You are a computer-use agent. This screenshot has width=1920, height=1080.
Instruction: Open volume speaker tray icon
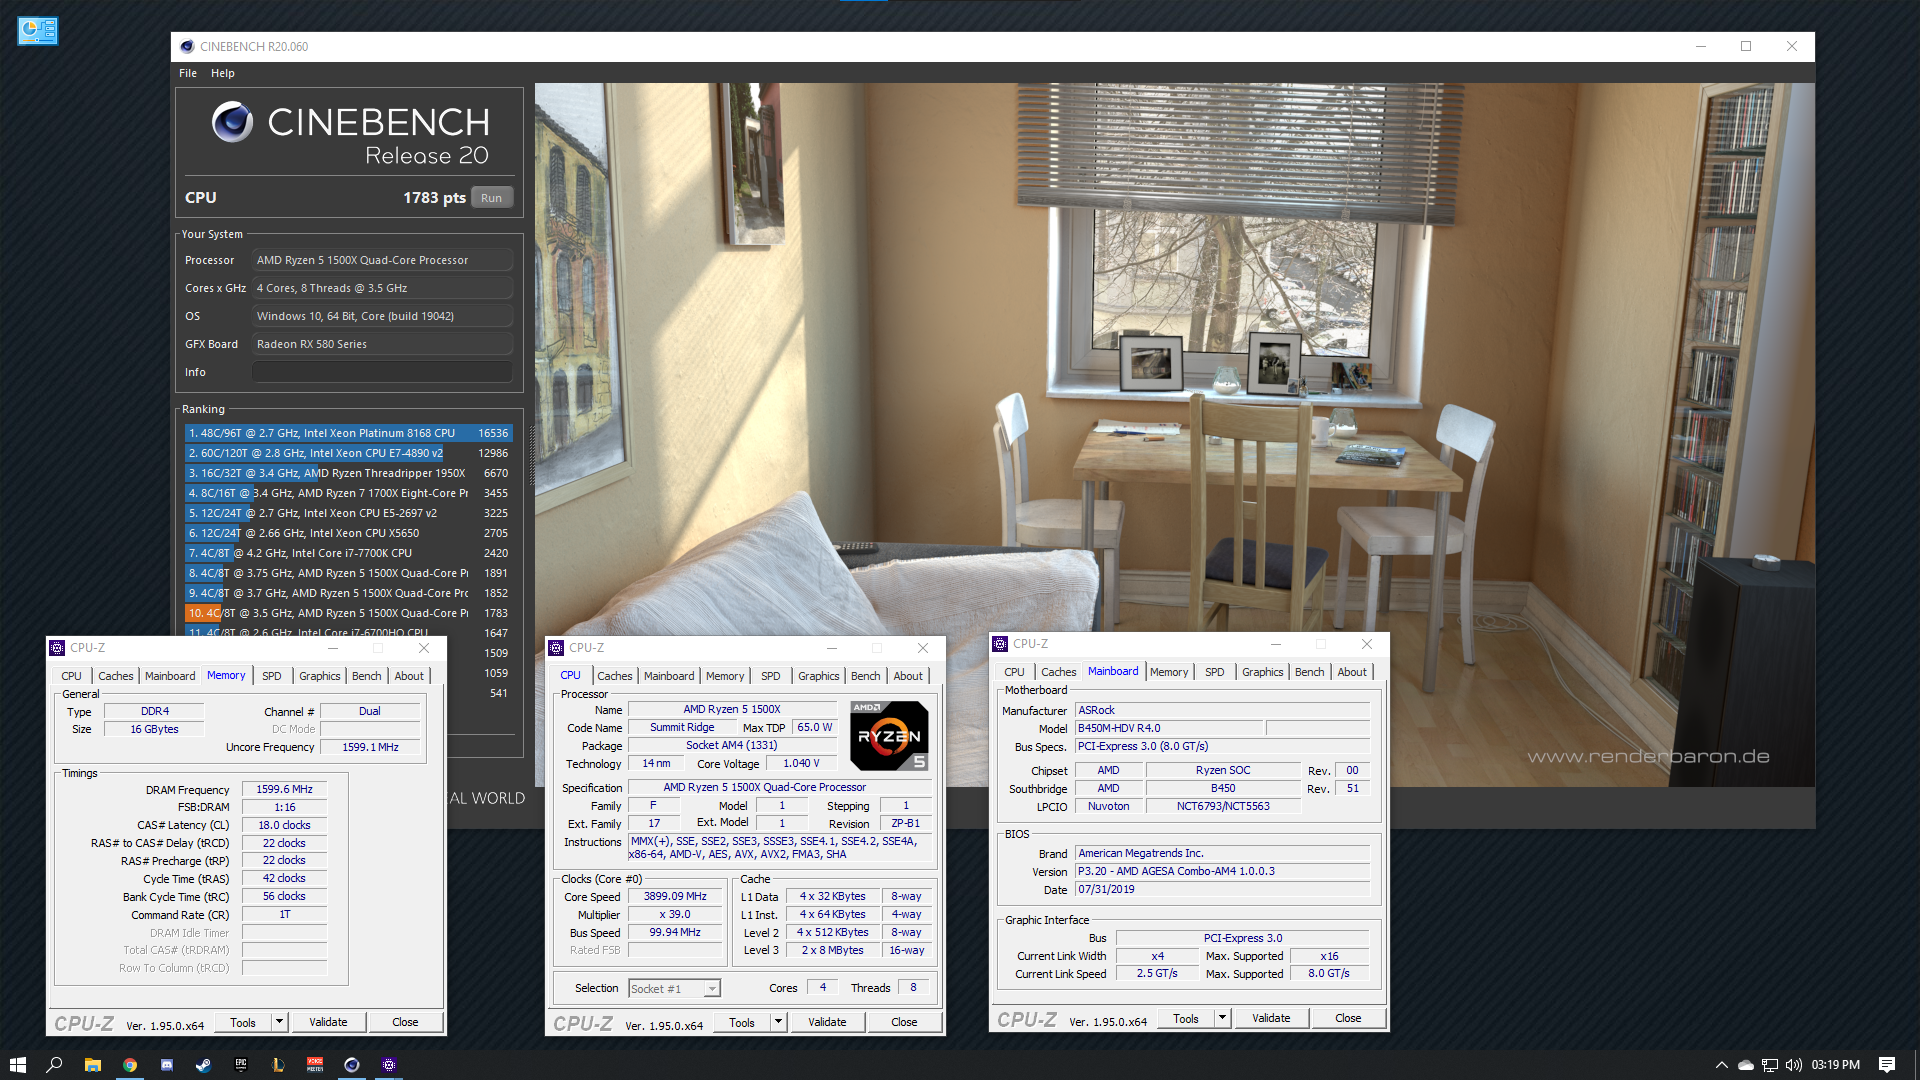click(1793, 1065)
